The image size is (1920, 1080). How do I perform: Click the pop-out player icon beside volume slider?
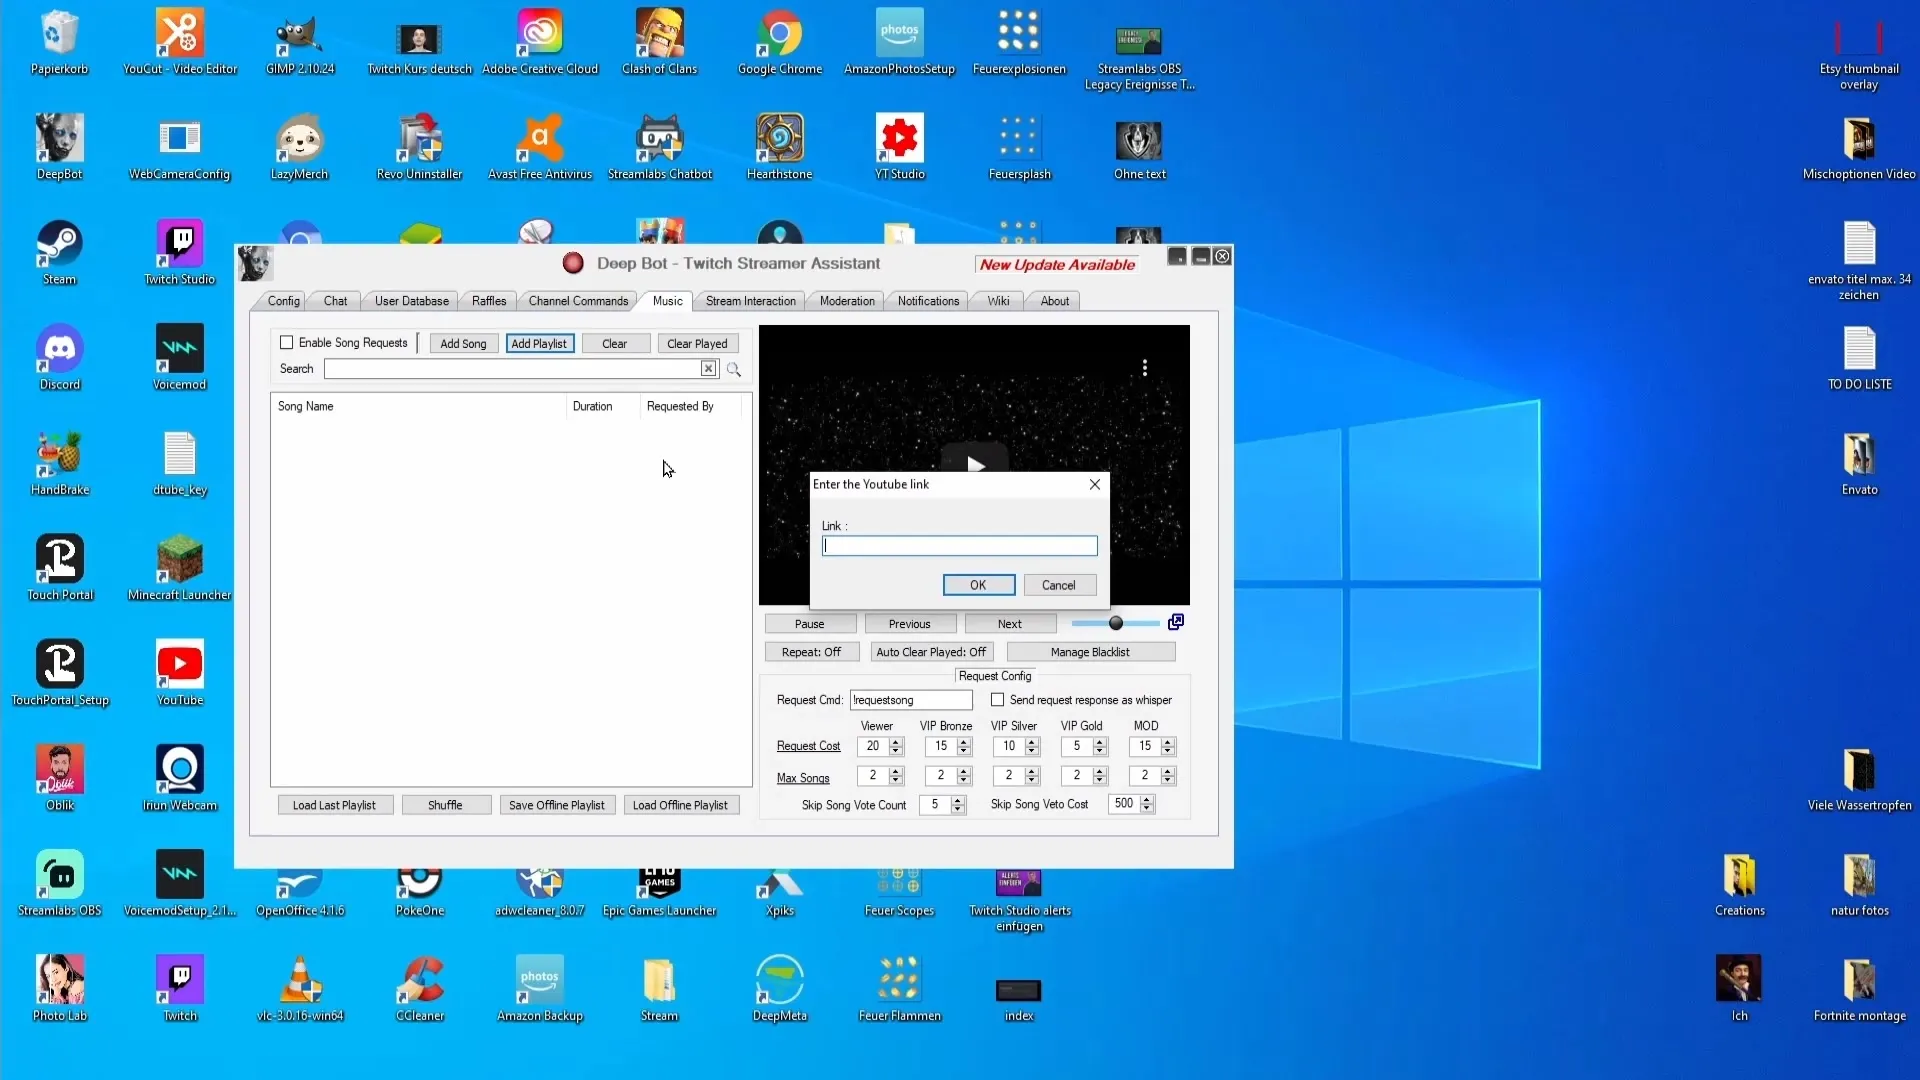[x=1176, y=622]
